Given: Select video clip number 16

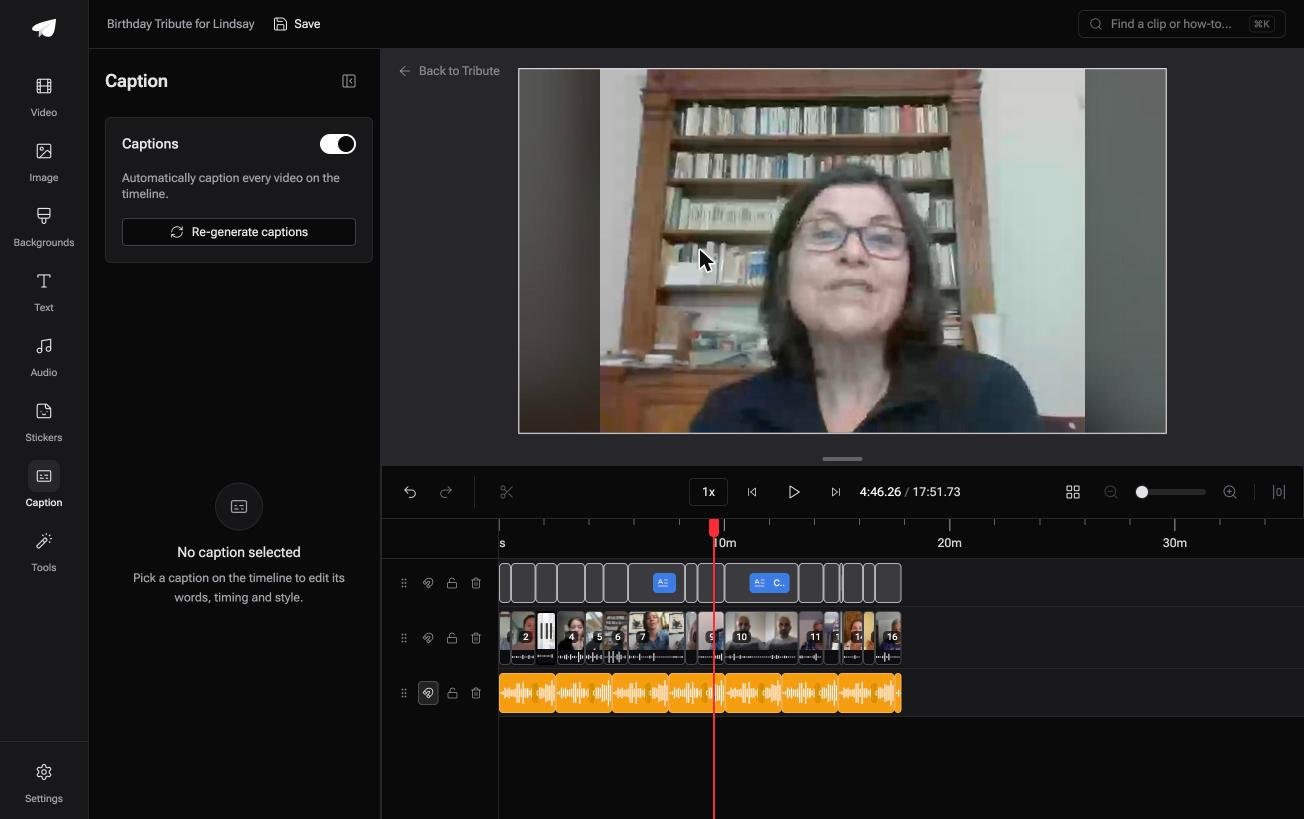Looking at the screenshot, I should 888,638.
